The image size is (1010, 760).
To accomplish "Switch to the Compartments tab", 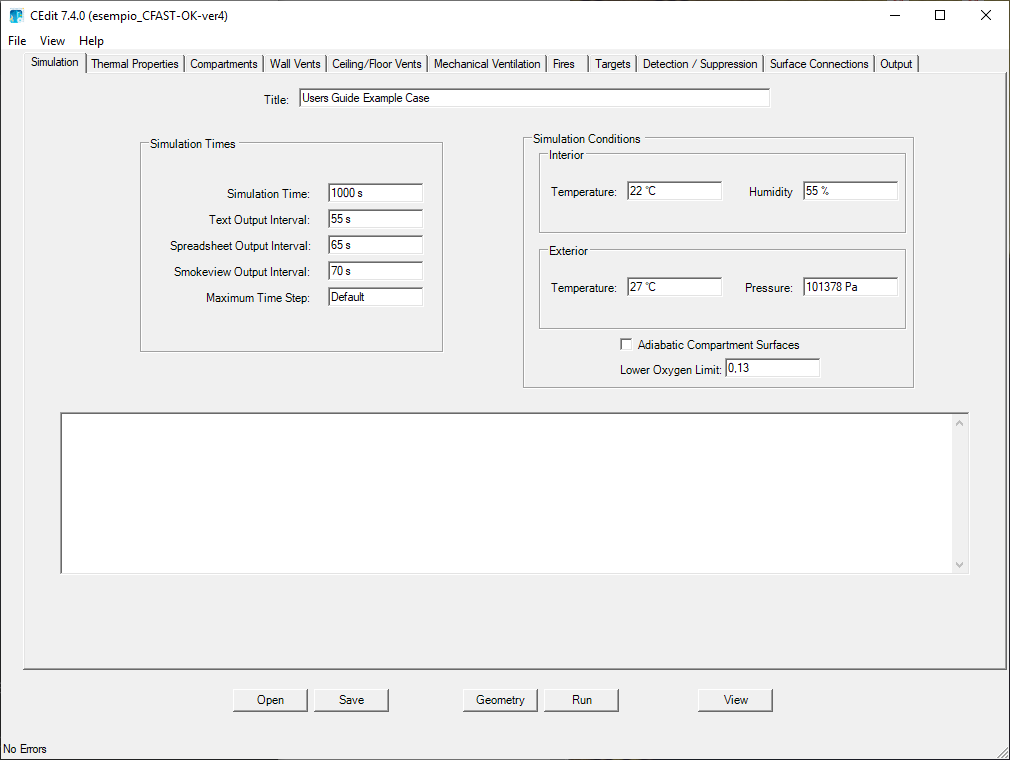I will (x=224, y=64).
